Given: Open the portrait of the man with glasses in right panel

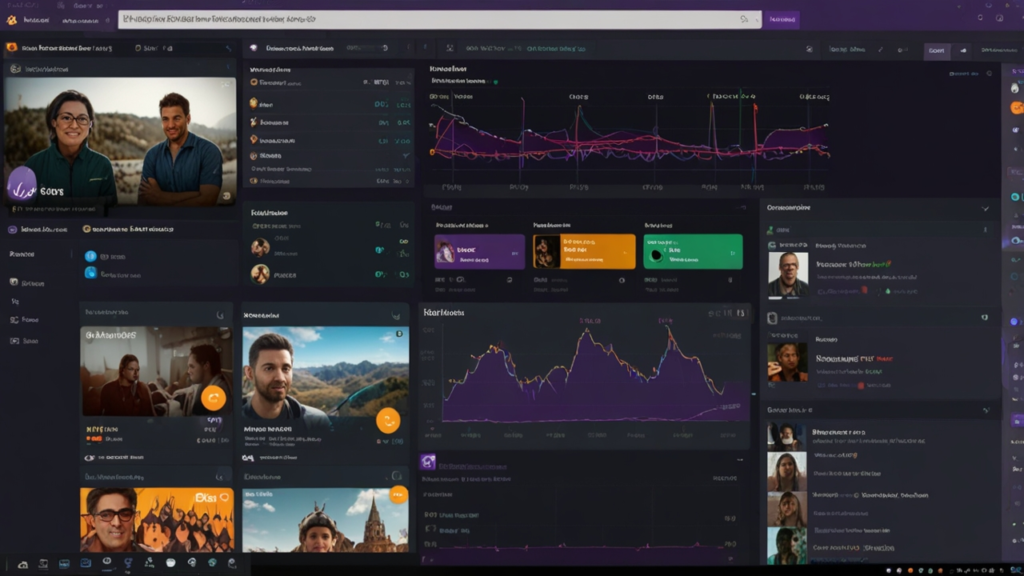Looking at the screenshot, I should click(x=788, y=275).
